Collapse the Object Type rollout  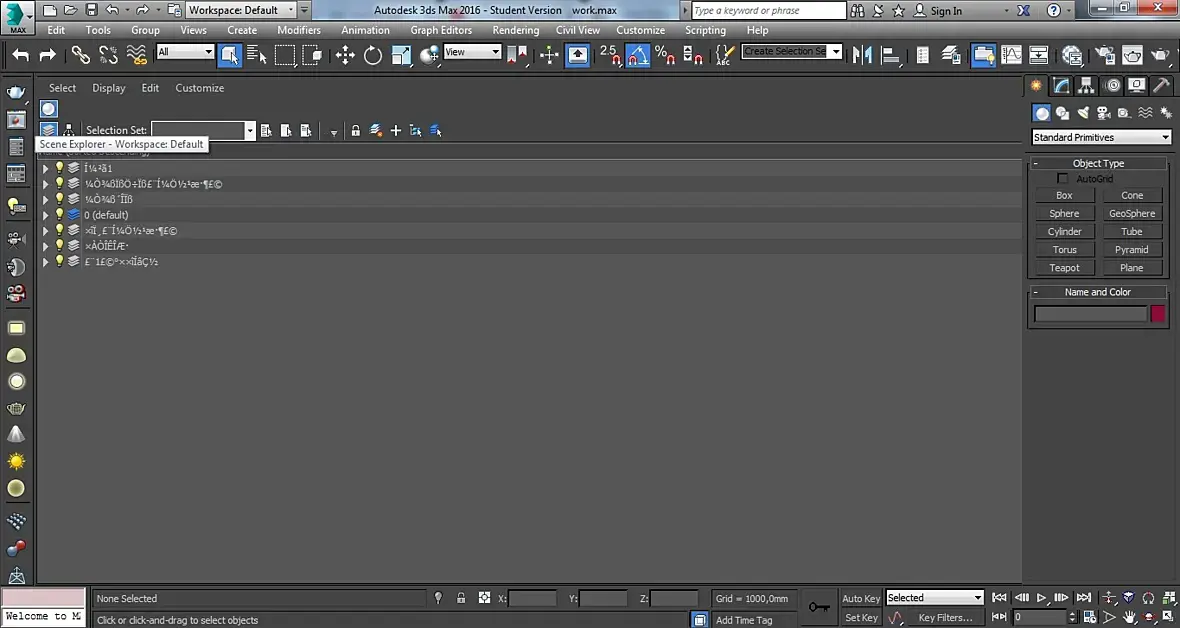tap(1036, 163)
